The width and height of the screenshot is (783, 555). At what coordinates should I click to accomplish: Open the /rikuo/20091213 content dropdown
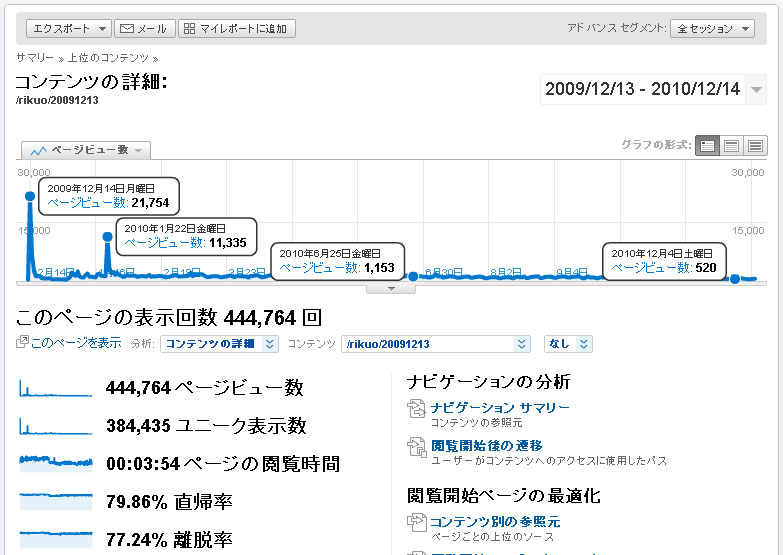(435, 344)
